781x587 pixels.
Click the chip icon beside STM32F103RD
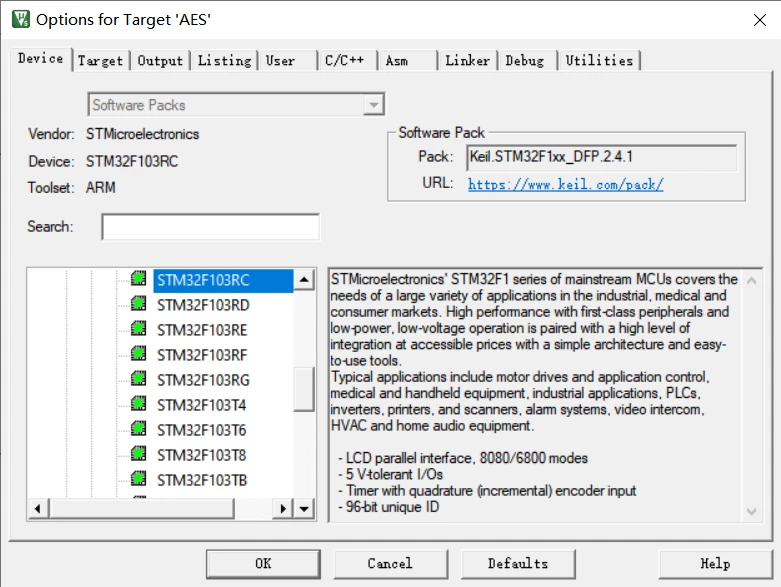pyautogui.click(x=138, y=303)
